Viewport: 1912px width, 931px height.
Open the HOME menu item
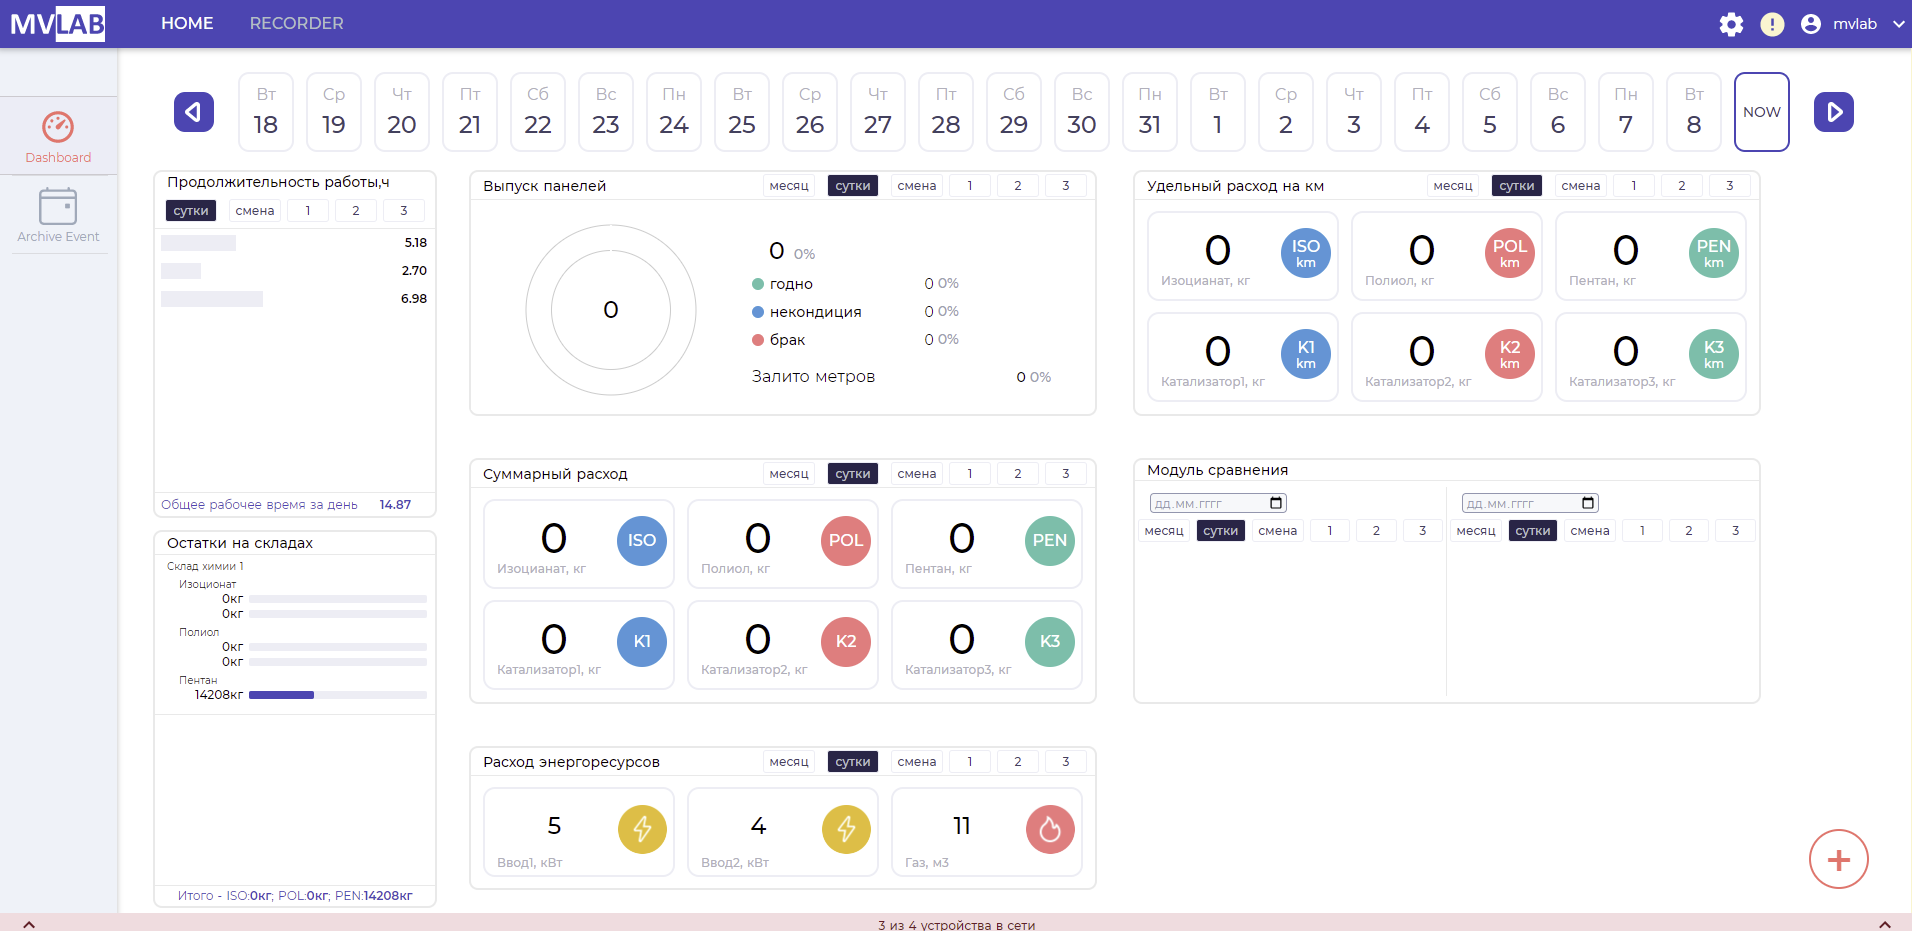[187, 23]
